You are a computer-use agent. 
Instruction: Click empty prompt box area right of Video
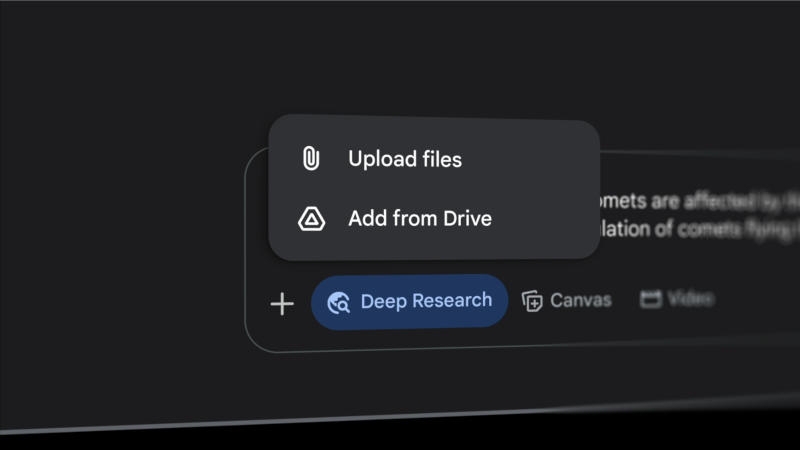coord(760,298)
